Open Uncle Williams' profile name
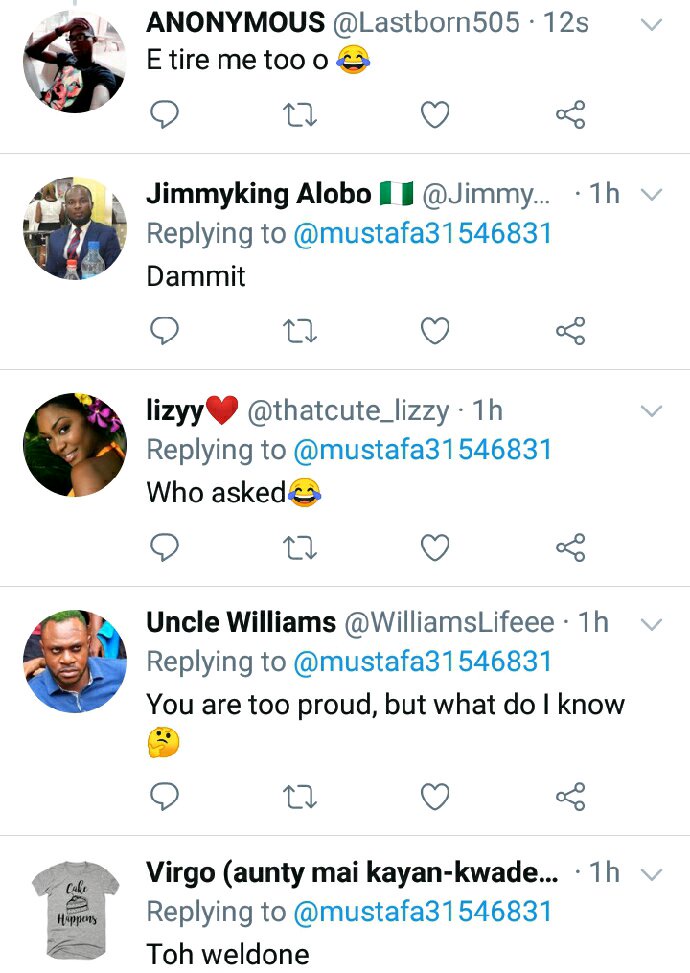This screenshot has width=690, height=973. [241, 623]
